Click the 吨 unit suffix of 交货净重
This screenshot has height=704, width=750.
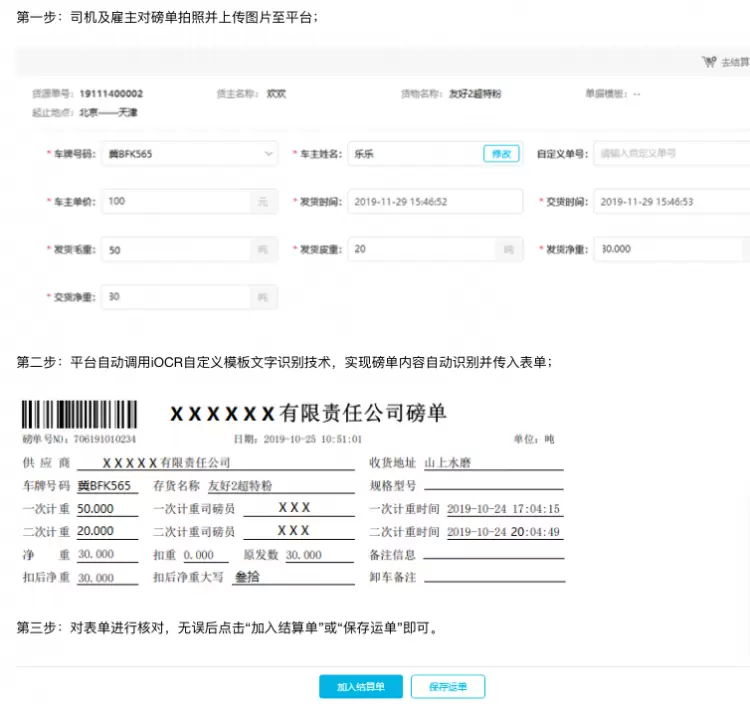pos(263,297)
